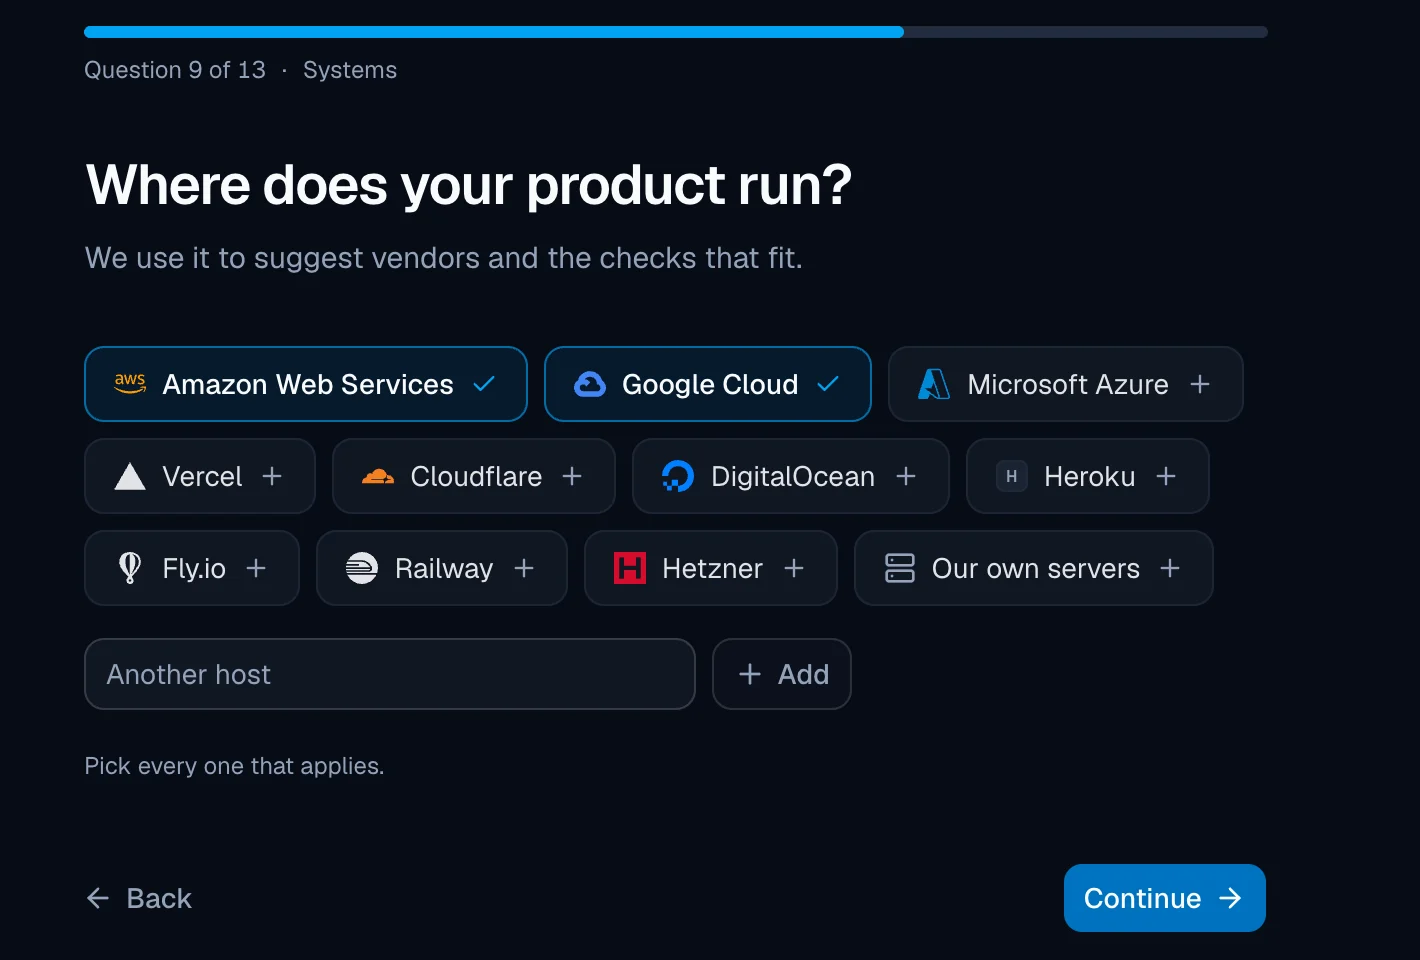Click the red Hetzner logo
The width and height of the screenshot is (1420, 960).
pos(630,568)
